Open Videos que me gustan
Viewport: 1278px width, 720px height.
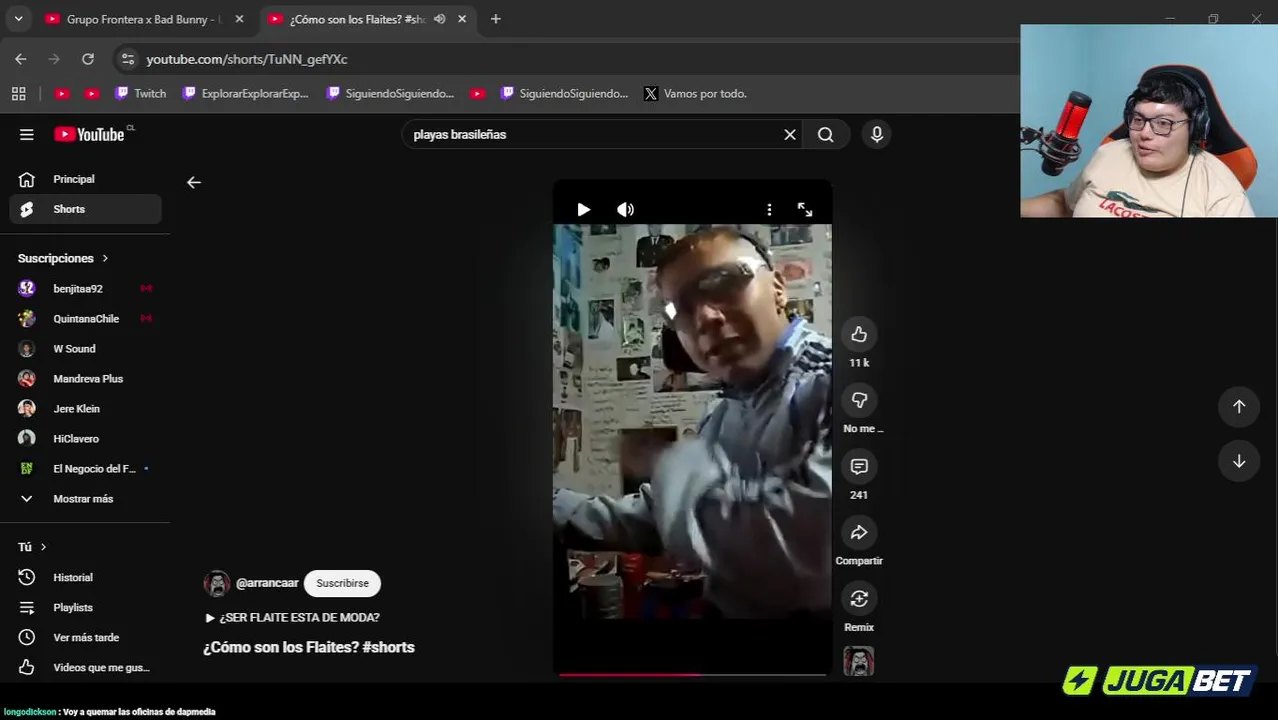tap(86, 667)
